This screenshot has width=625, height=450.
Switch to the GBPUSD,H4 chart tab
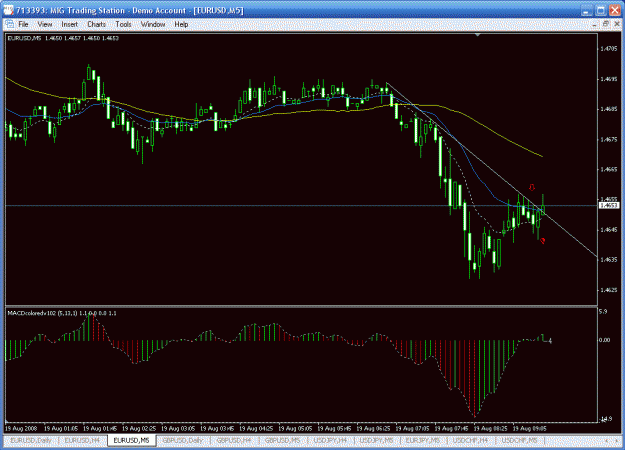coord(234,440)
